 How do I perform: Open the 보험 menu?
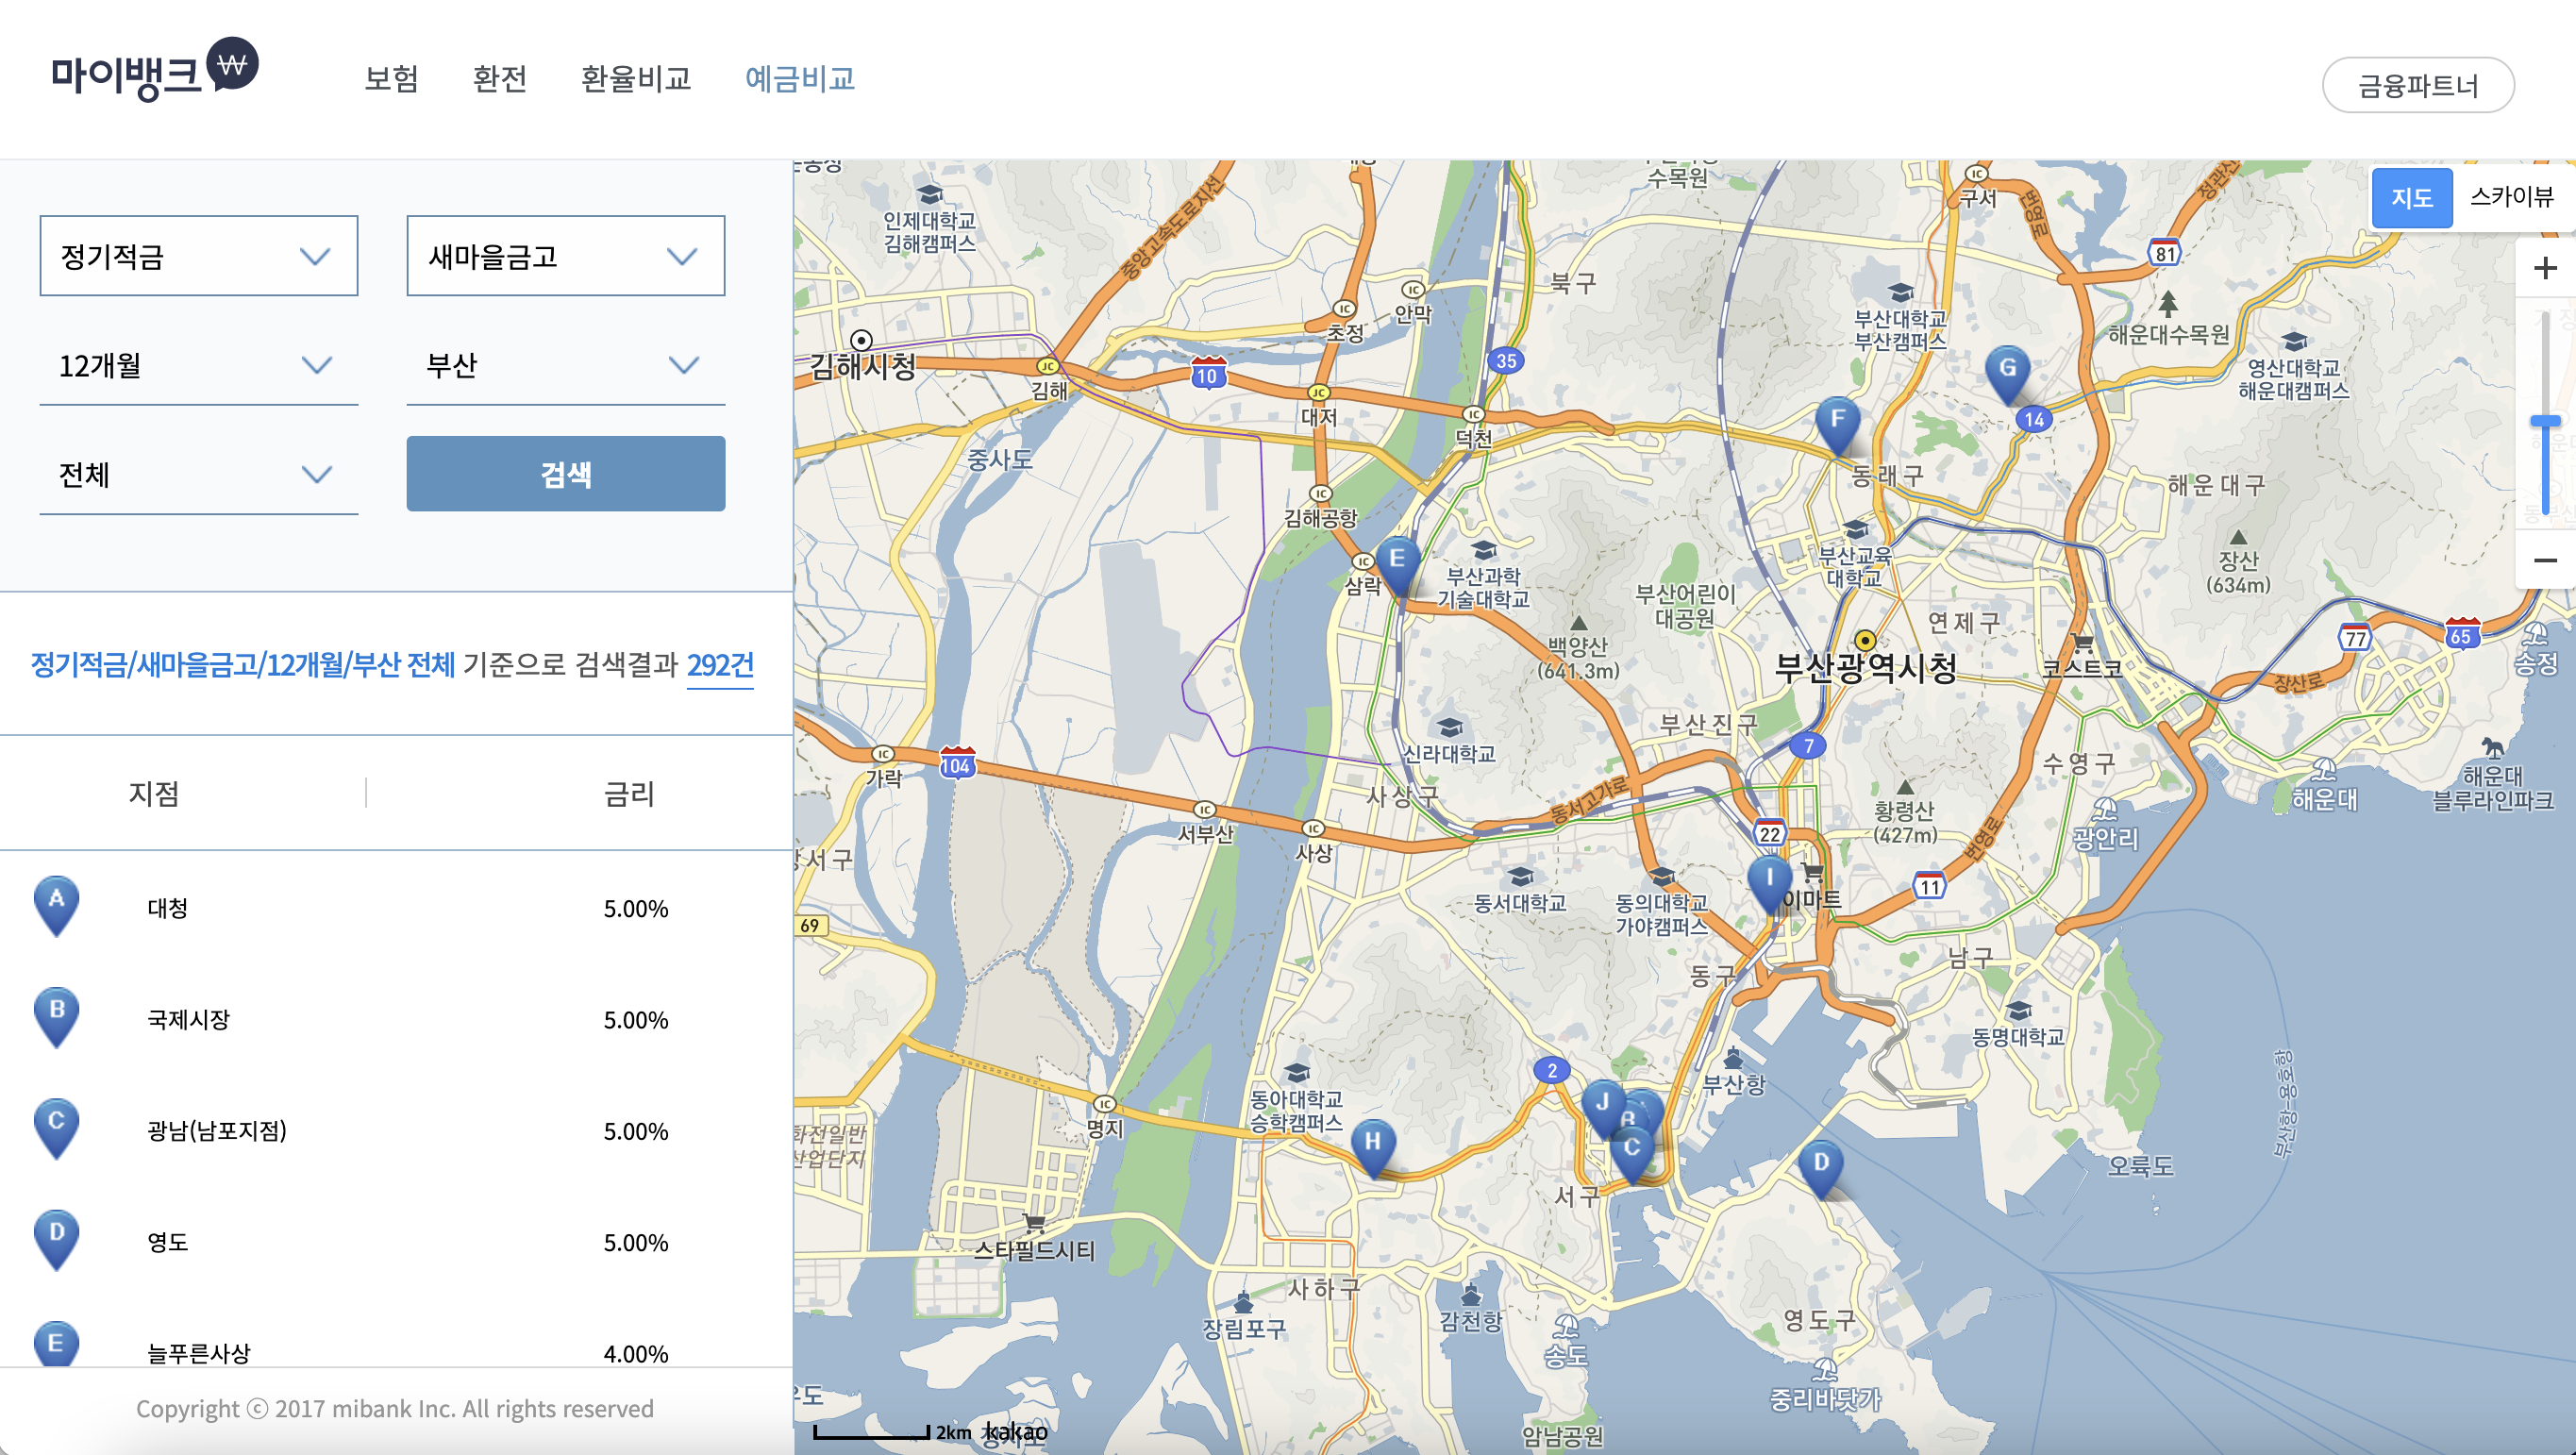(391, 78)
